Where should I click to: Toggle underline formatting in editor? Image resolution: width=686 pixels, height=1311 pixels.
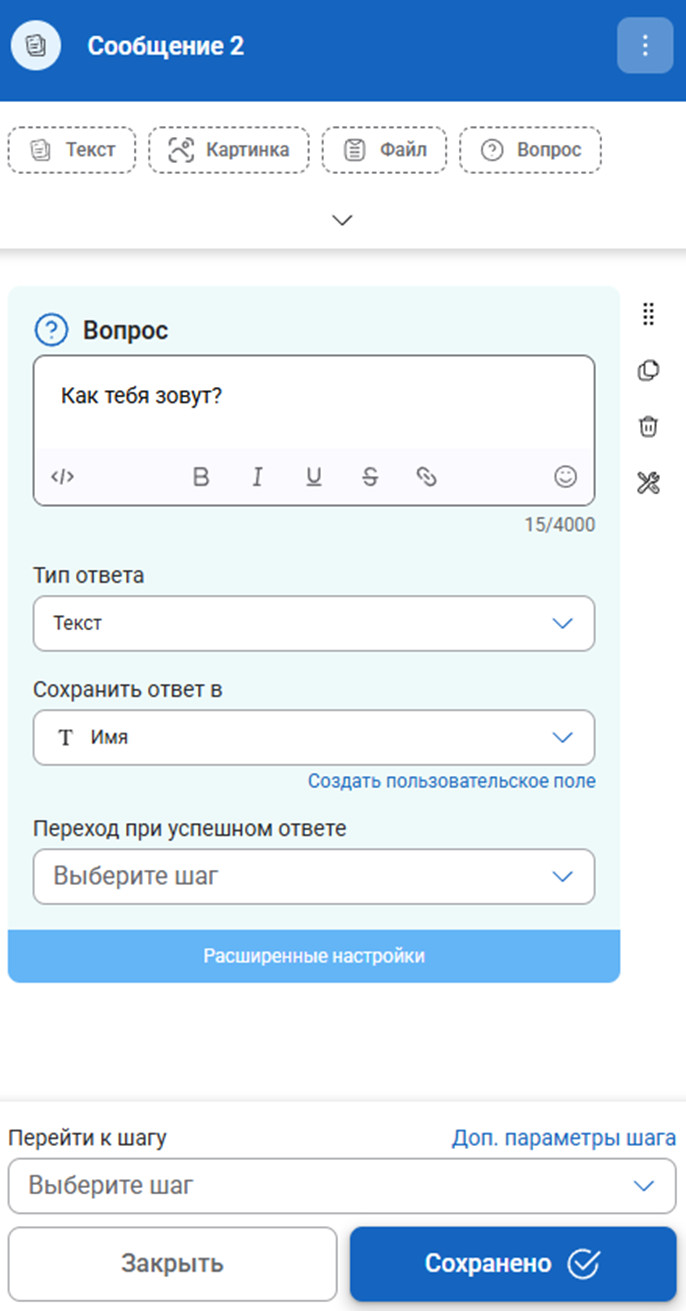click(x=314, y=477)
